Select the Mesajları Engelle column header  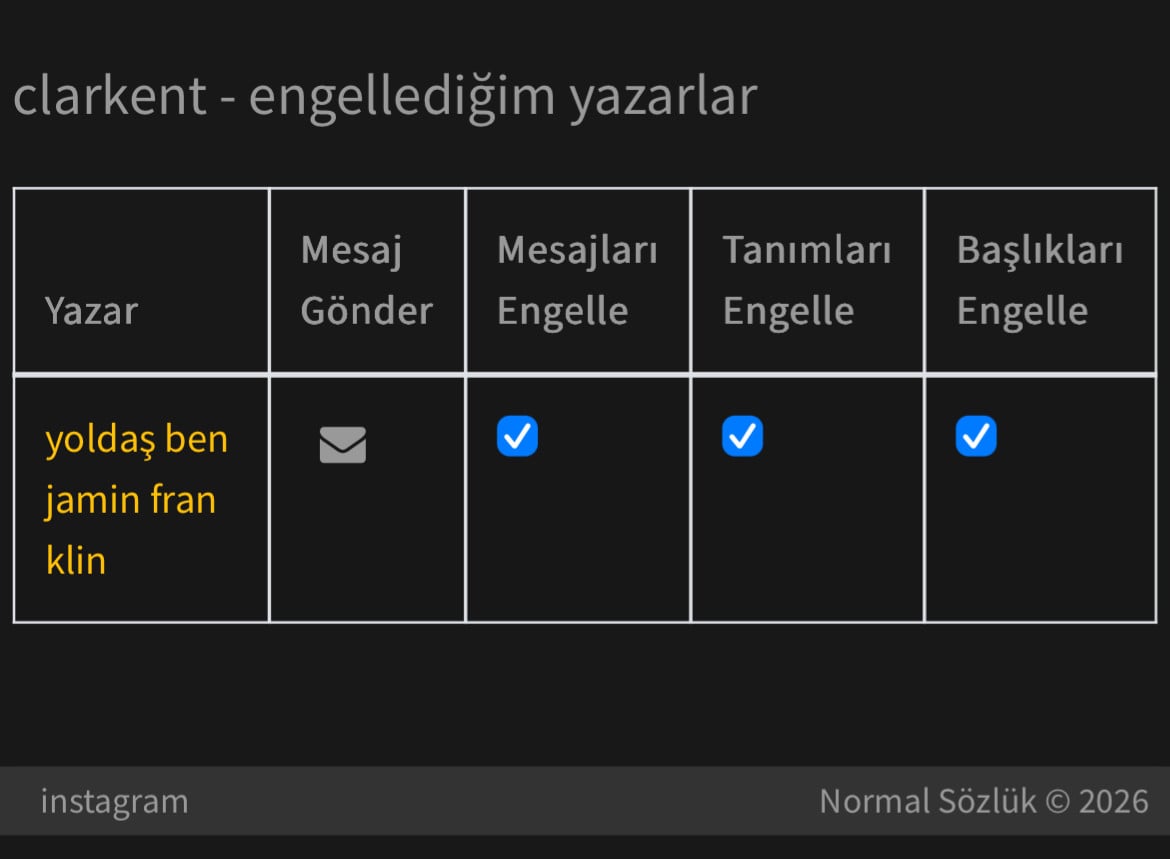pos(577,281)
